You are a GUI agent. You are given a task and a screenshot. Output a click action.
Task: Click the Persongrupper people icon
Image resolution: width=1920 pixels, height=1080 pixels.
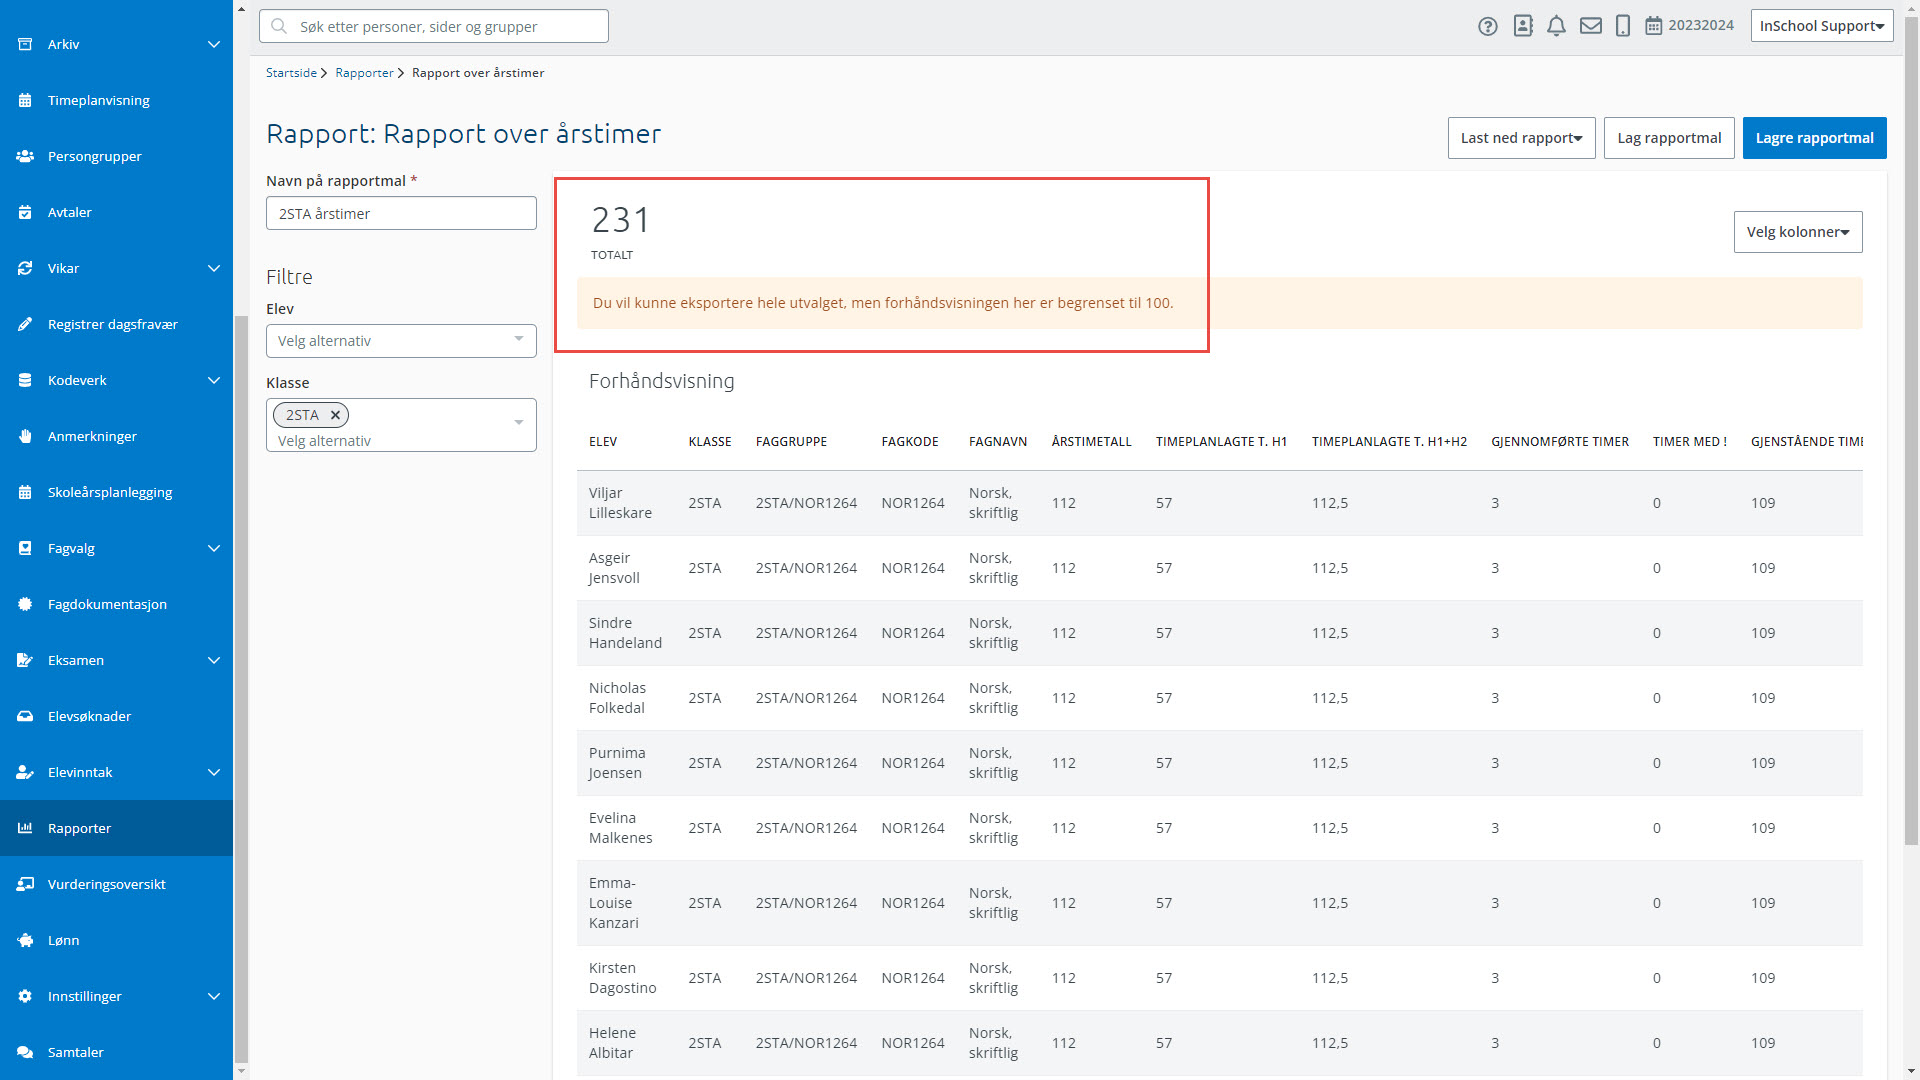tap(25, 156)
